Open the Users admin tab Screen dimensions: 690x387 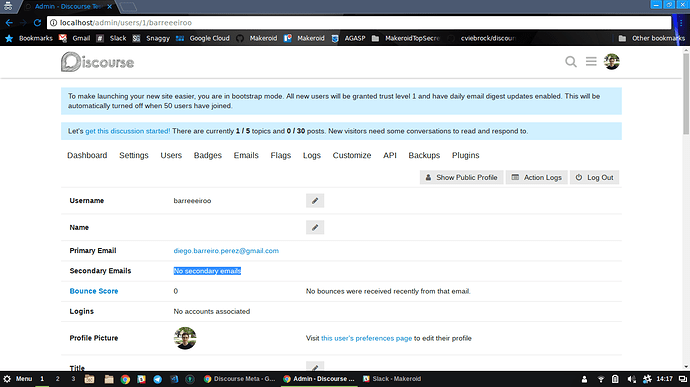pos(171,155)
